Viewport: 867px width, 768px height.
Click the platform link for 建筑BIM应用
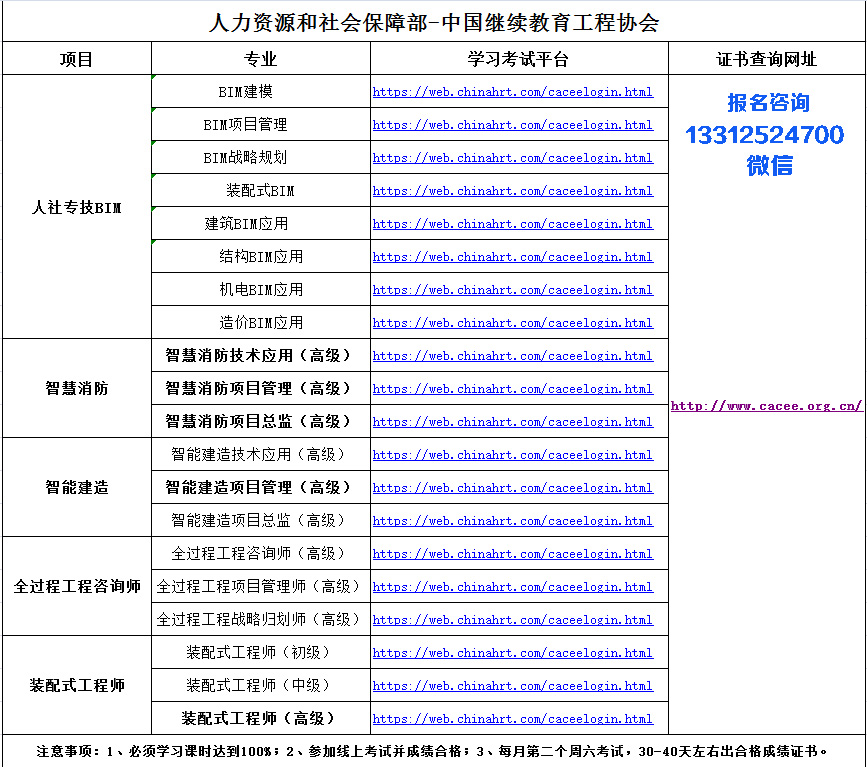click(513, 224)
